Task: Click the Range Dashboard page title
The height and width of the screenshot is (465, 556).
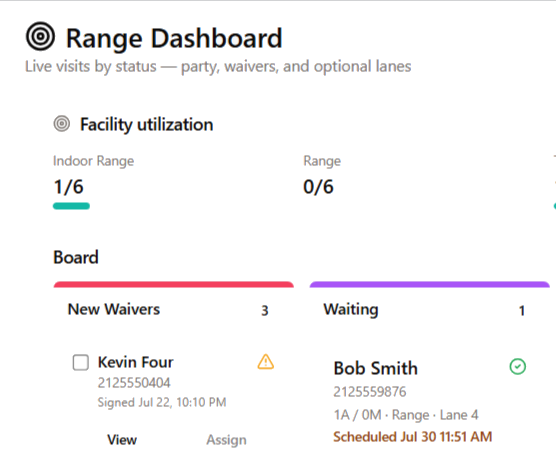Action: [x=174, y=38]
